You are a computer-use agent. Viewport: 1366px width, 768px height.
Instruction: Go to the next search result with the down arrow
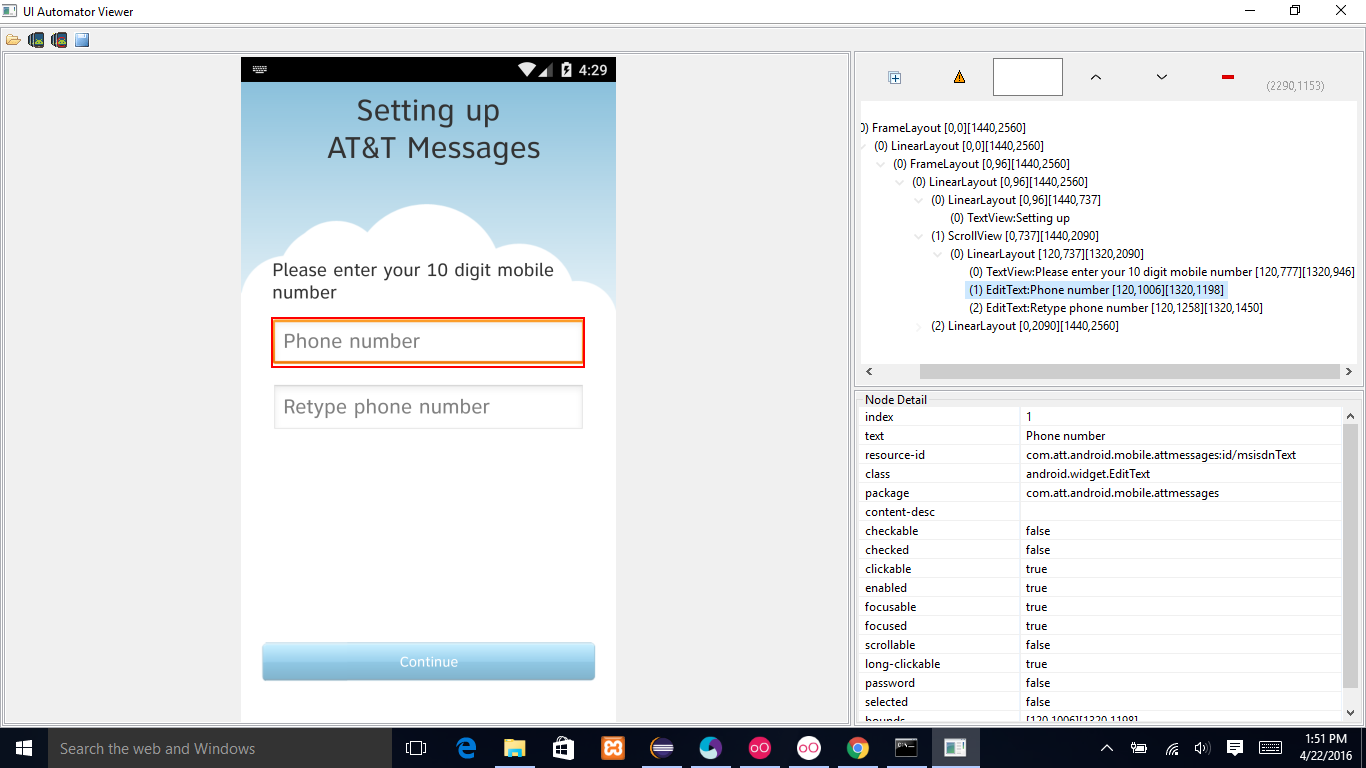[1162, 77]
